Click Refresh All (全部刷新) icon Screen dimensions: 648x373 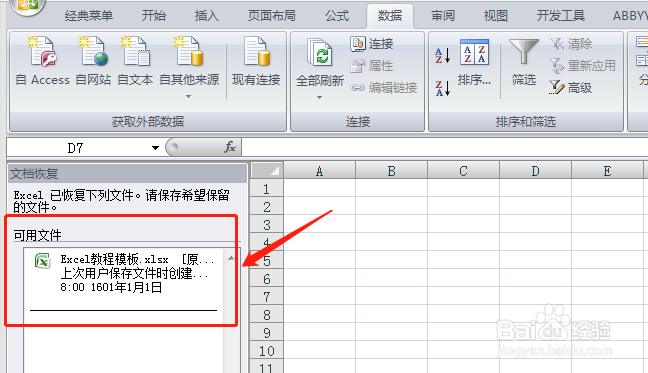319,53
